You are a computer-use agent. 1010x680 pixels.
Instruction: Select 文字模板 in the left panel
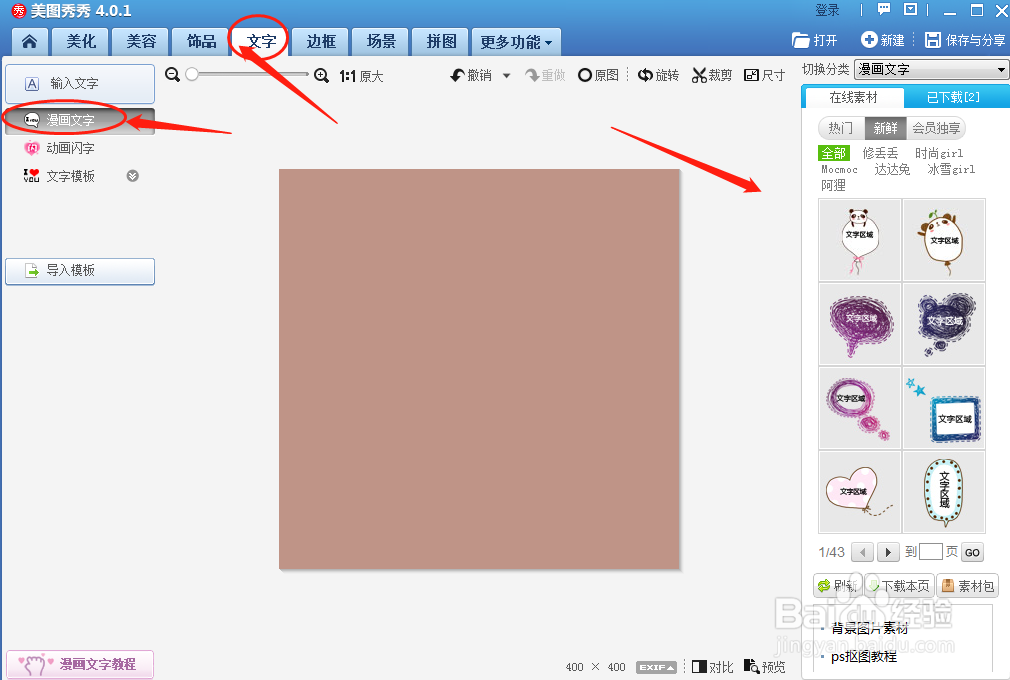pos(70,176)
